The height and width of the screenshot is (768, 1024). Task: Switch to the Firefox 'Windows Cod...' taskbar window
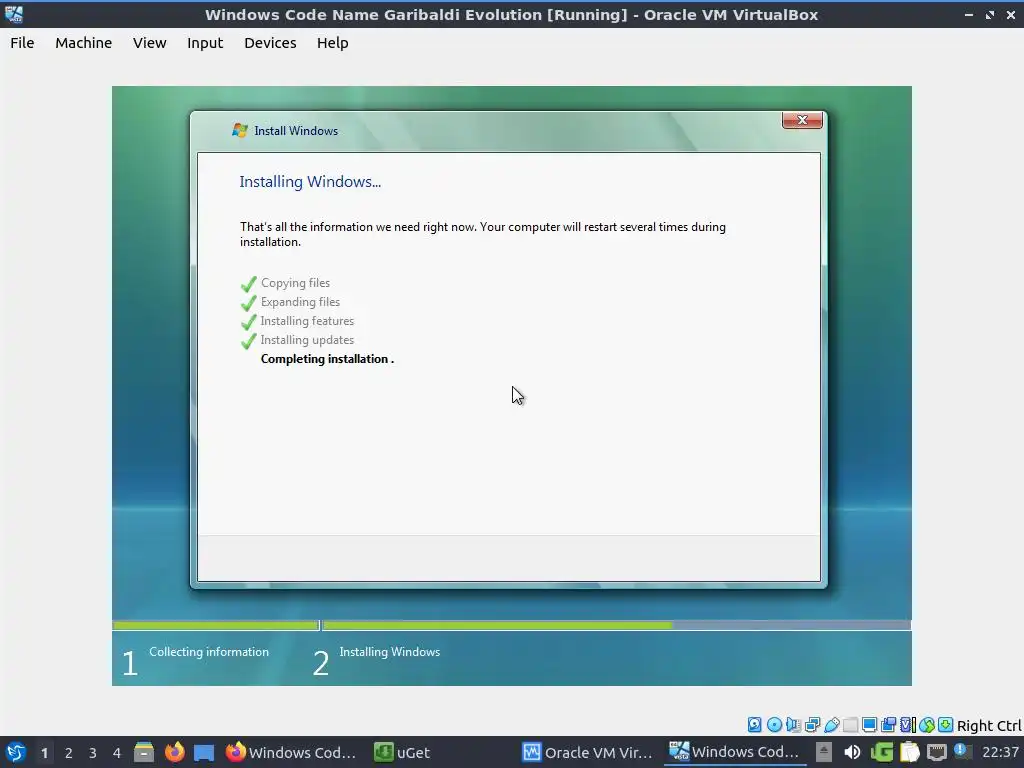291,752
